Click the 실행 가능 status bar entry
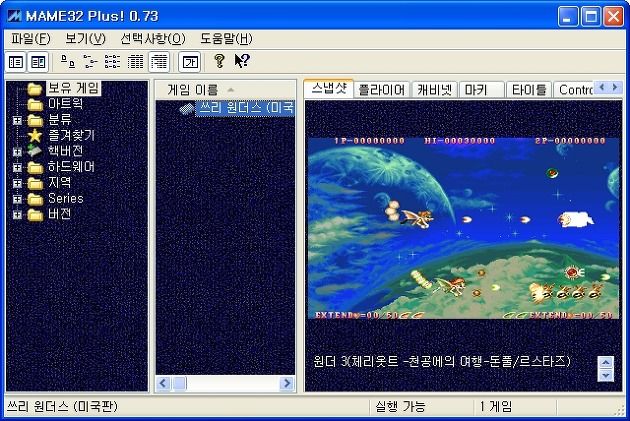 click(400, 407)
